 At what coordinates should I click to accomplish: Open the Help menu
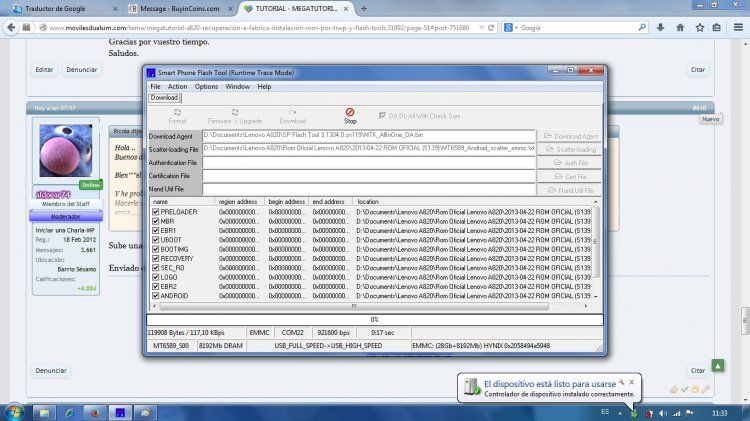(264, 87)
